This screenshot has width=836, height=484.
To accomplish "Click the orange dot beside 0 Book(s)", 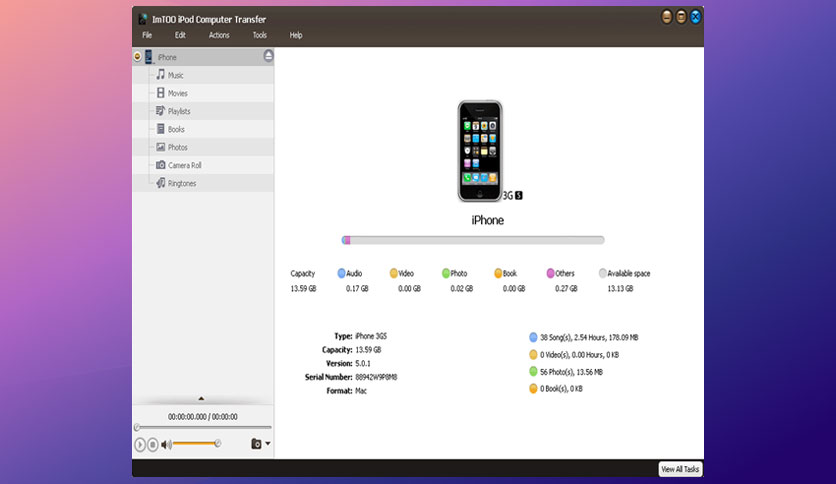I will point(533,389).
